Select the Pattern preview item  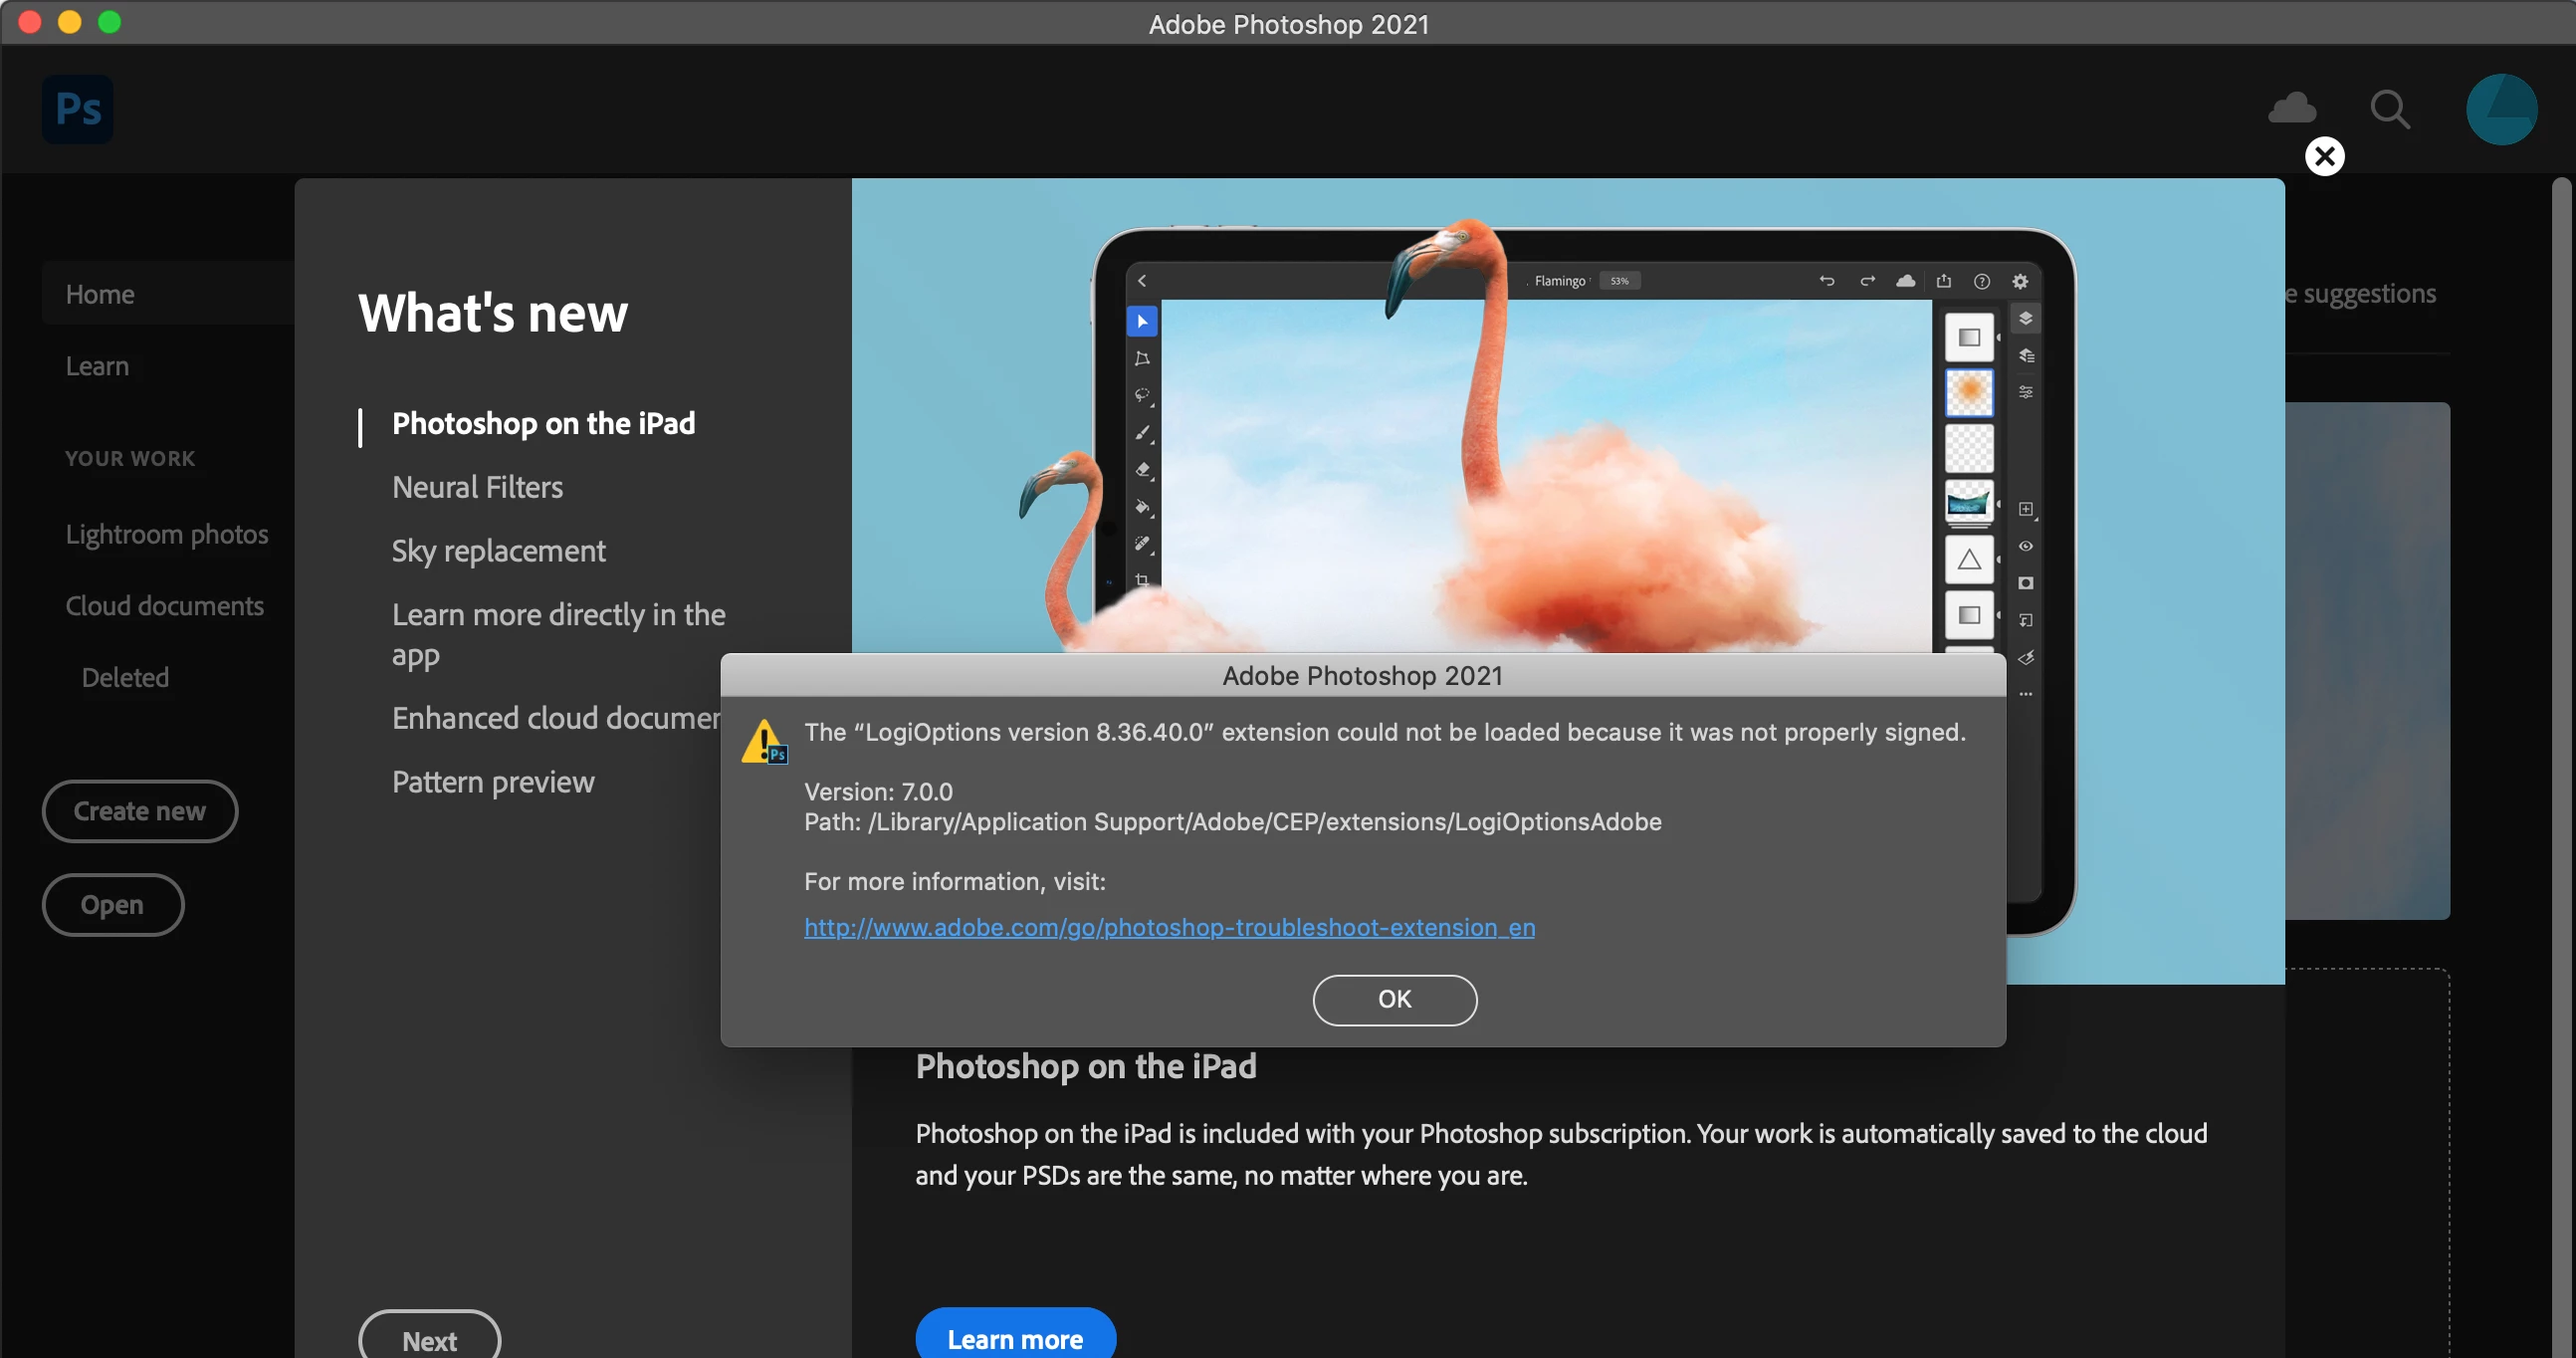pyautogui.click(x=492, y=782)
